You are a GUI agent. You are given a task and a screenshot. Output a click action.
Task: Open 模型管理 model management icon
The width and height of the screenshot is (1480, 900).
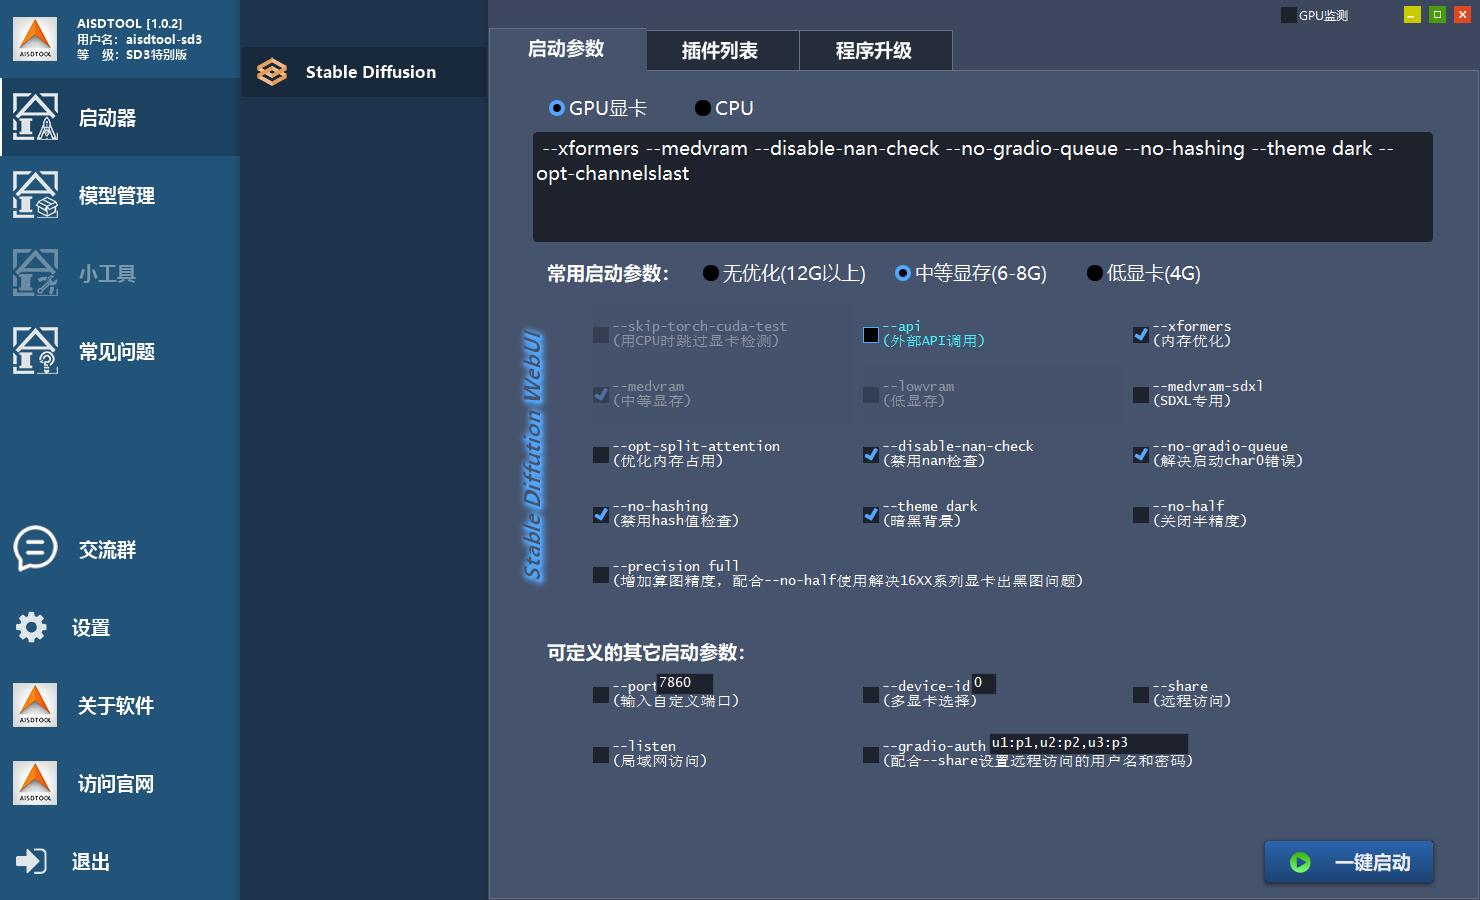35,195
